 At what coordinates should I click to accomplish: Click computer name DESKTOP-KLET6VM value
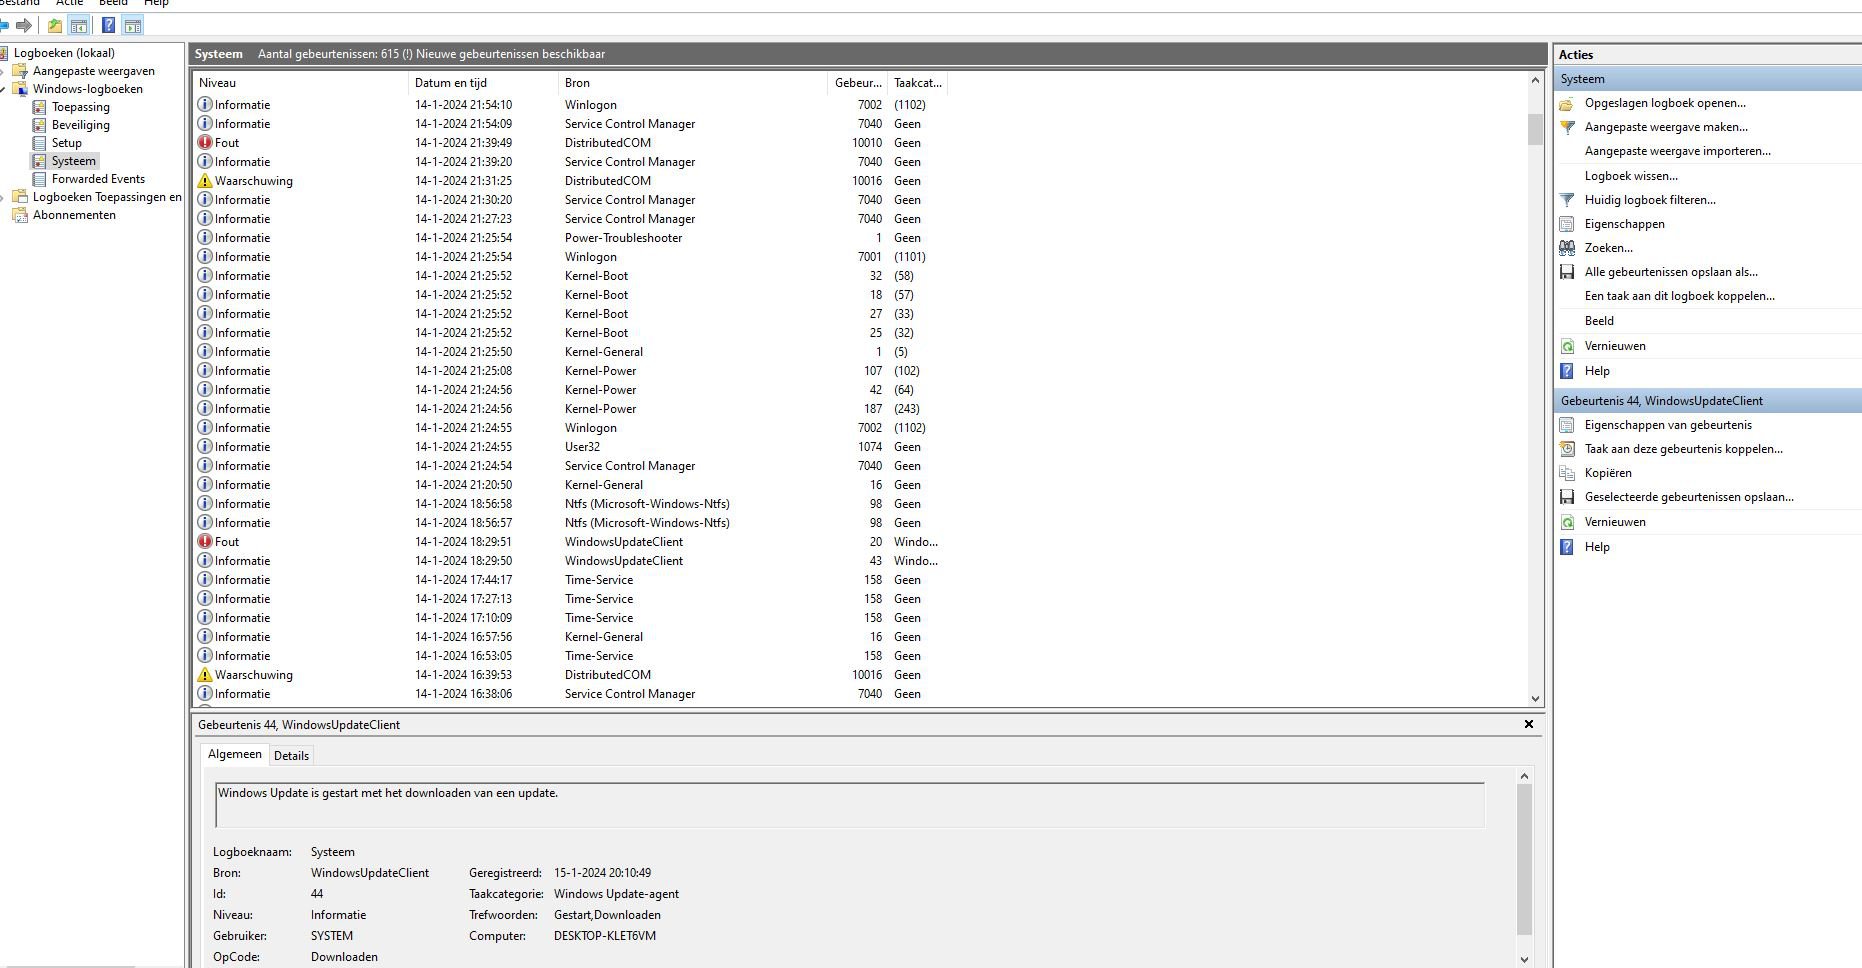pyautogui.click(x=605, y=936)
